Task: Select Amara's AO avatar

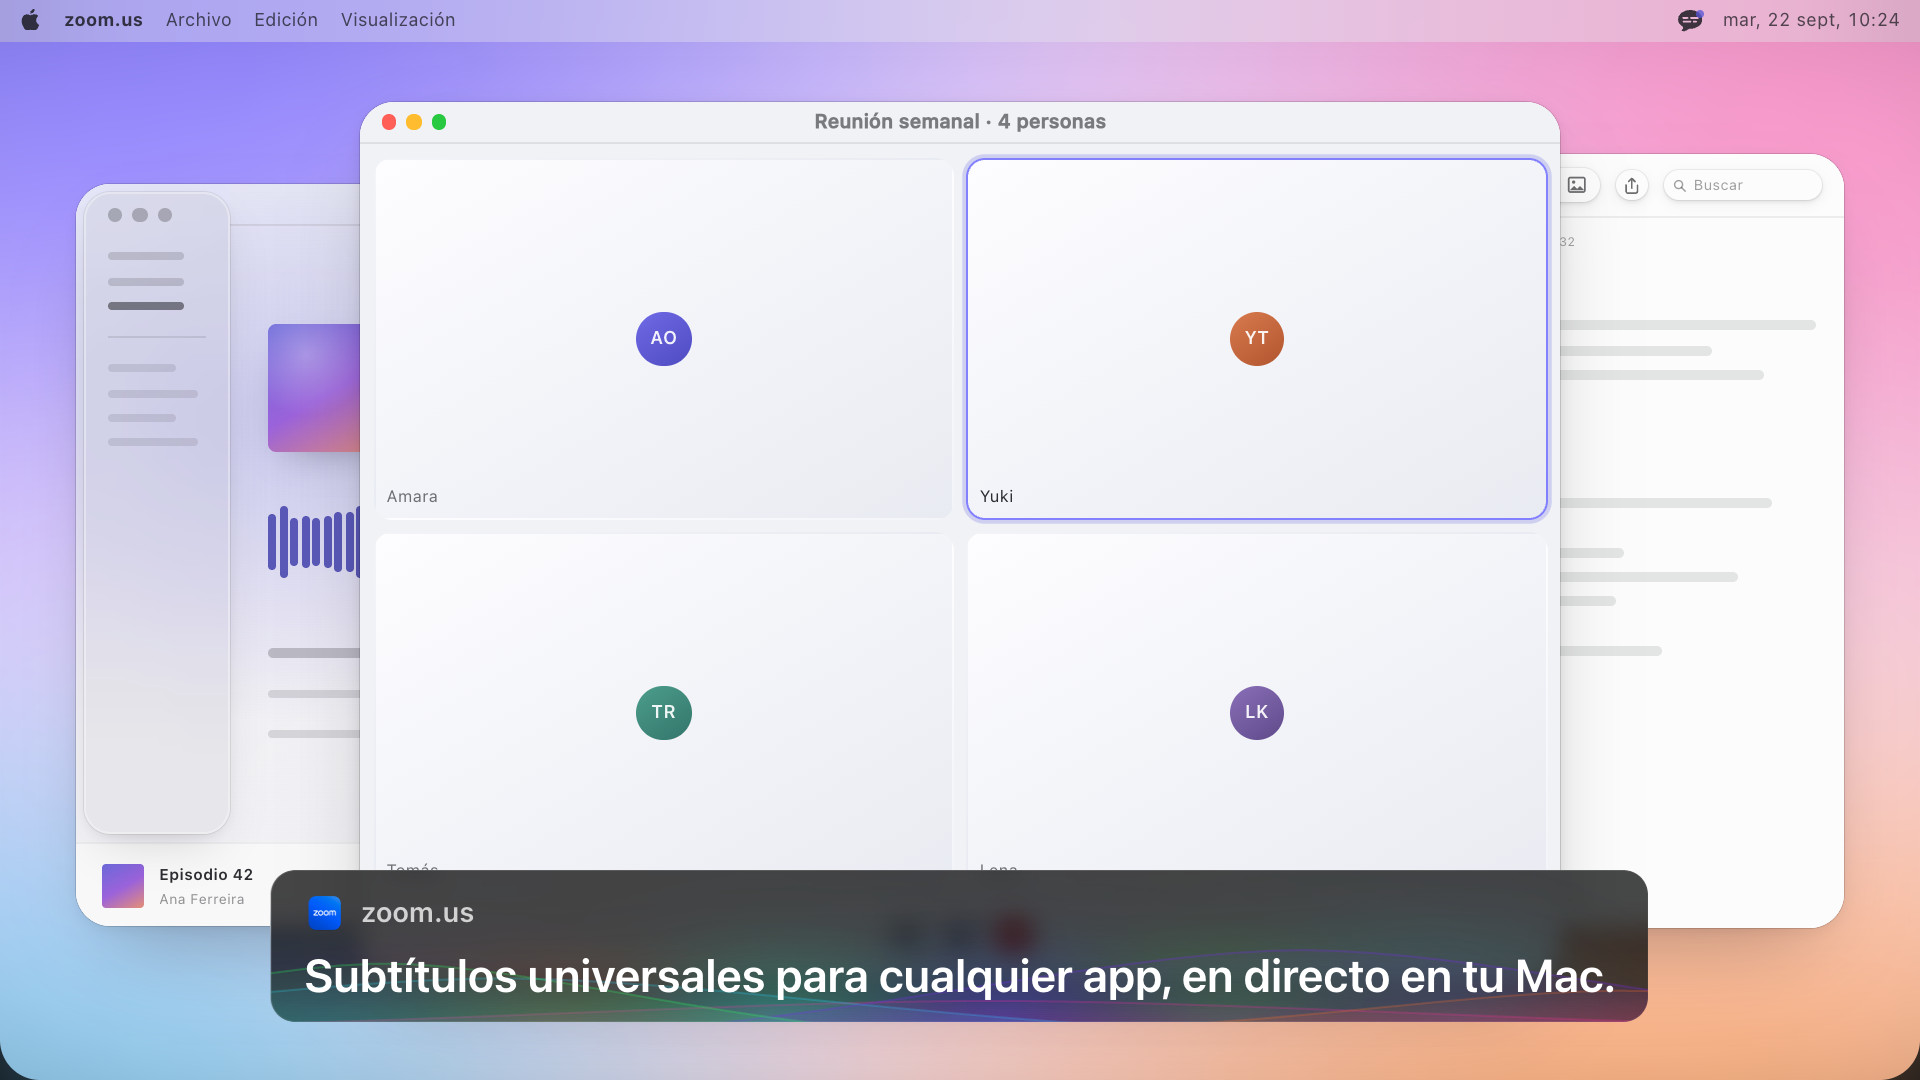Action: coord(664,338)
